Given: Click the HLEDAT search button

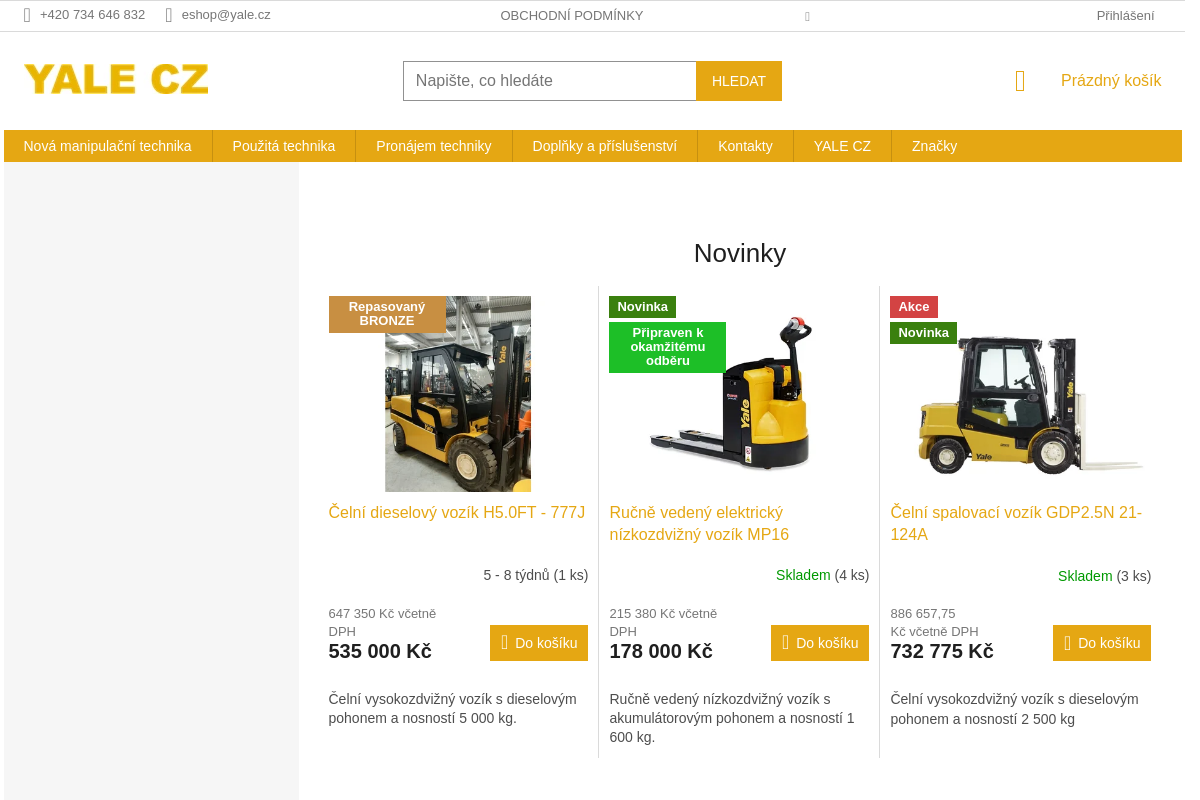Looking at the screenshot, I should 739,81.
